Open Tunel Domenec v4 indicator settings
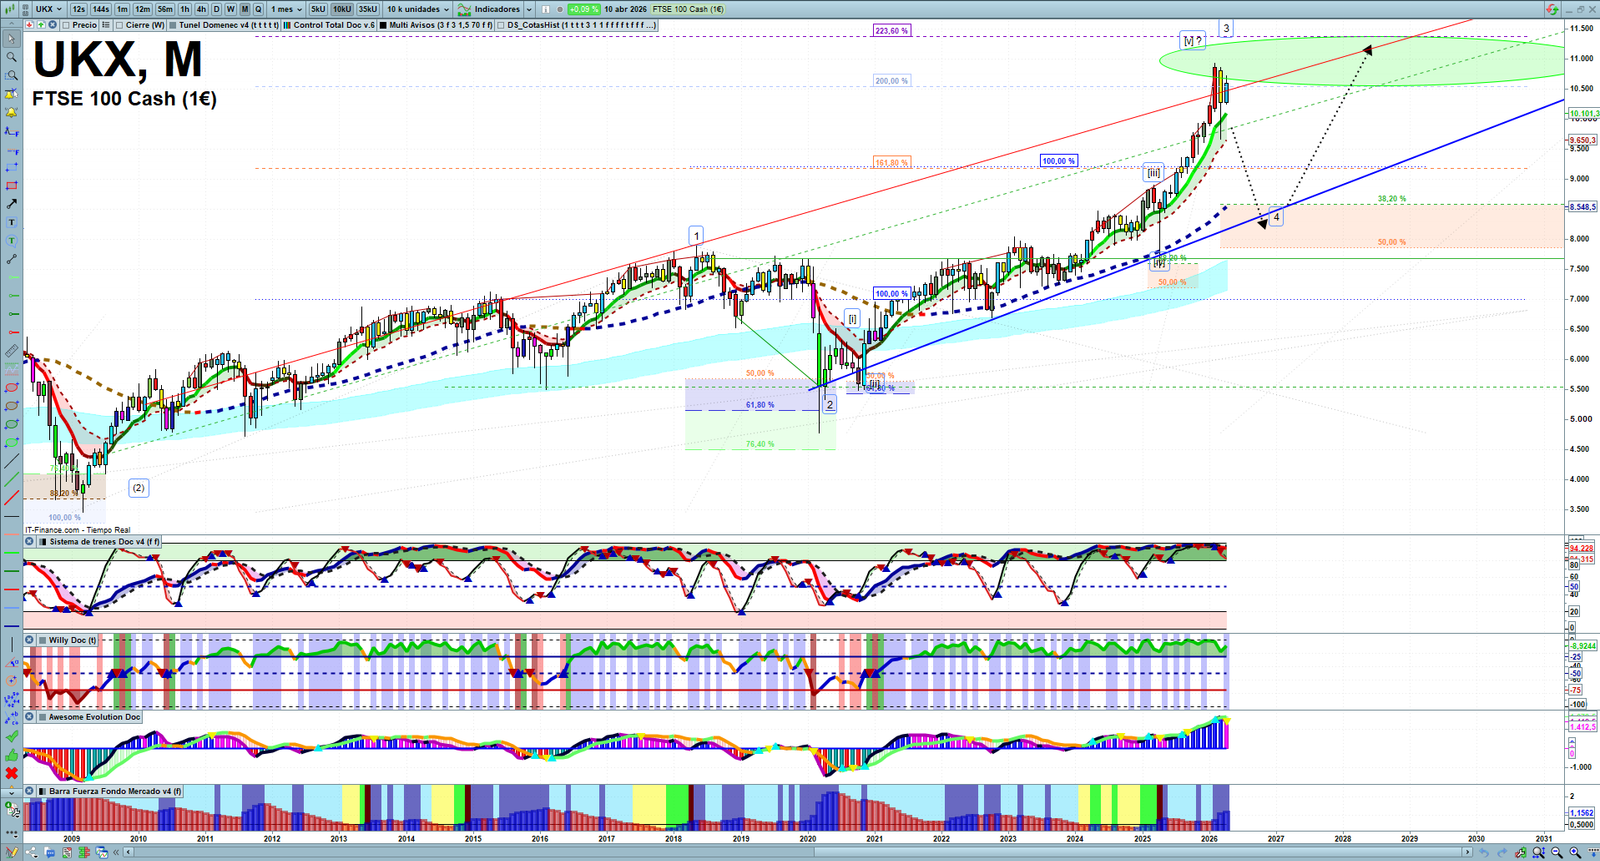 pos(229,25)
